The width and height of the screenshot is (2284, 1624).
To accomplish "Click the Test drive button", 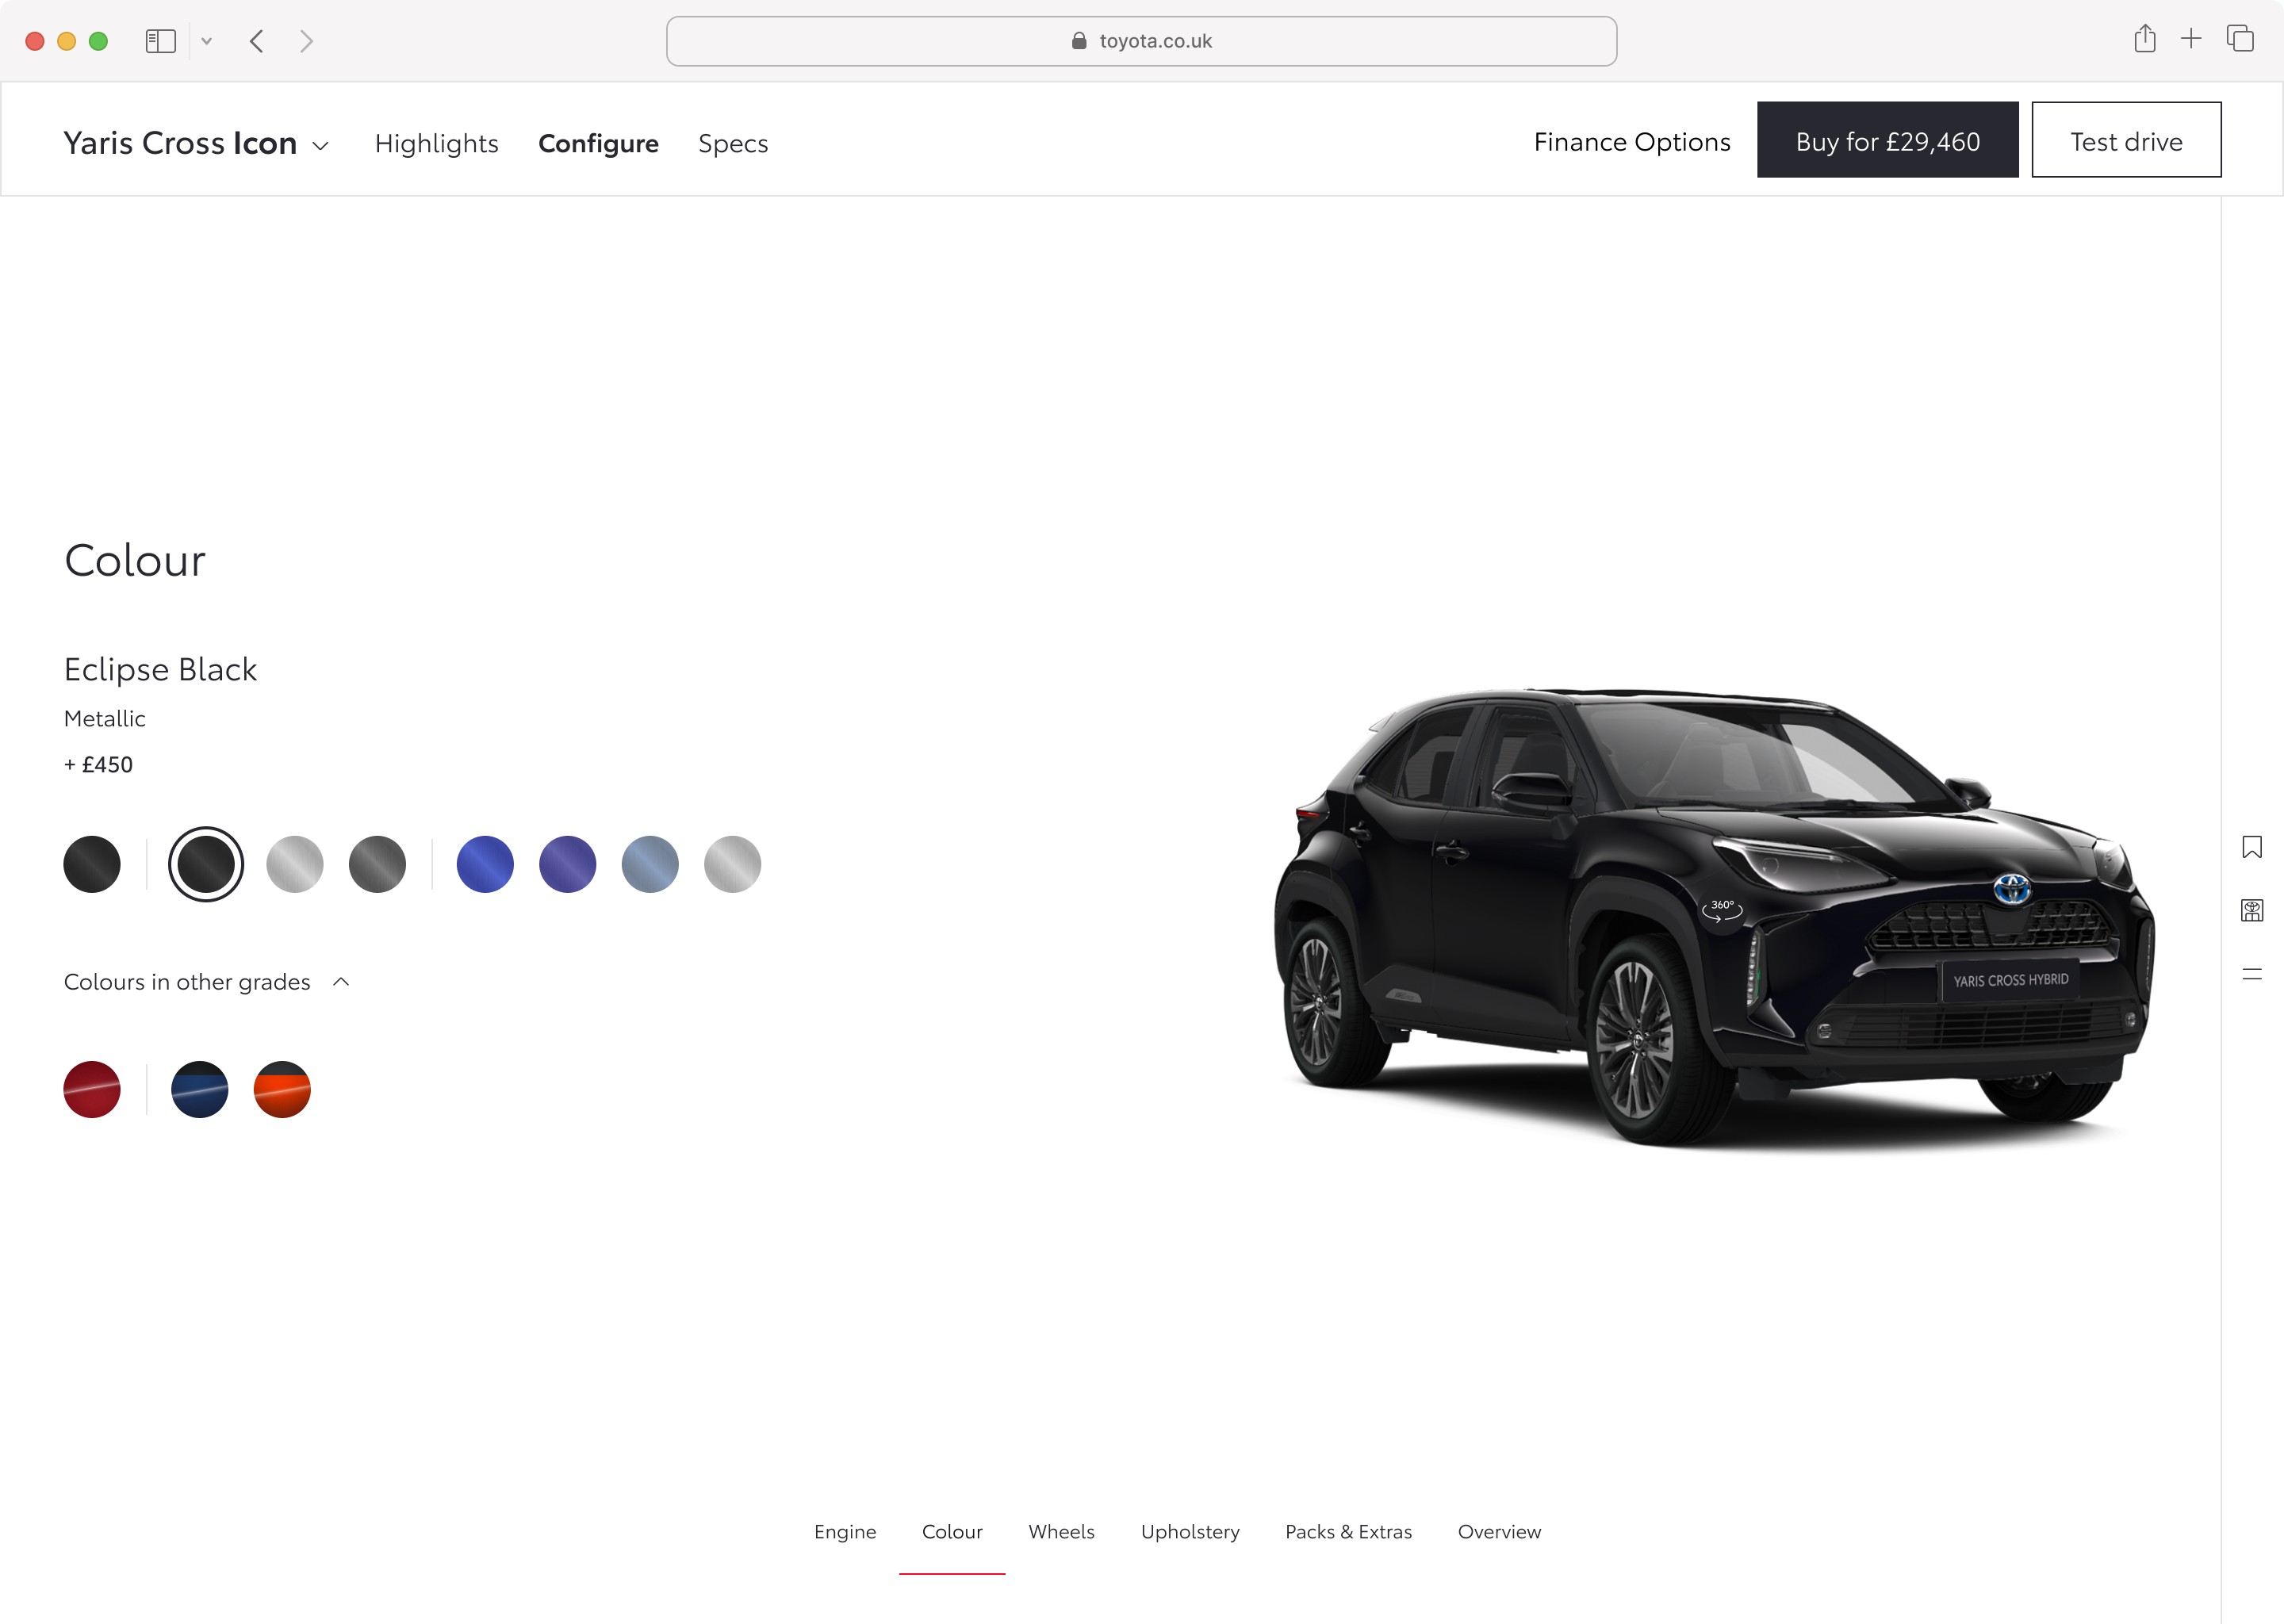I will click(2126, 140).
